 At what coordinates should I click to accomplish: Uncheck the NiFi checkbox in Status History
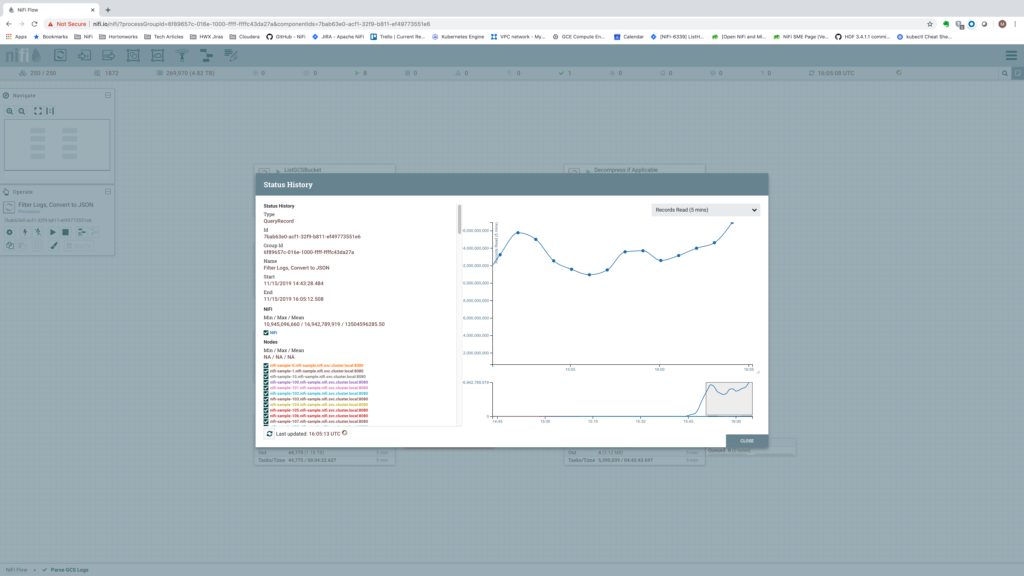(265, 332)
